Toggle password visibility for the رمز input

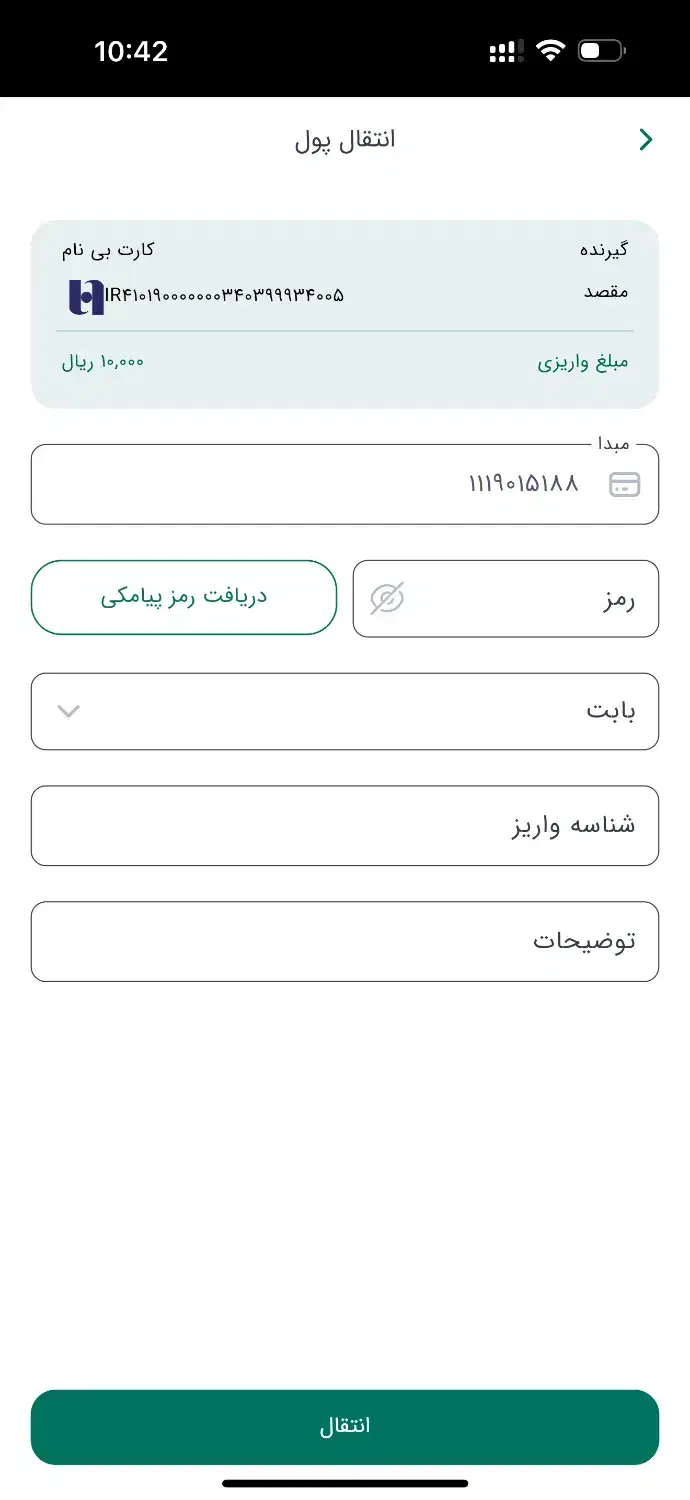pos(385,598)
